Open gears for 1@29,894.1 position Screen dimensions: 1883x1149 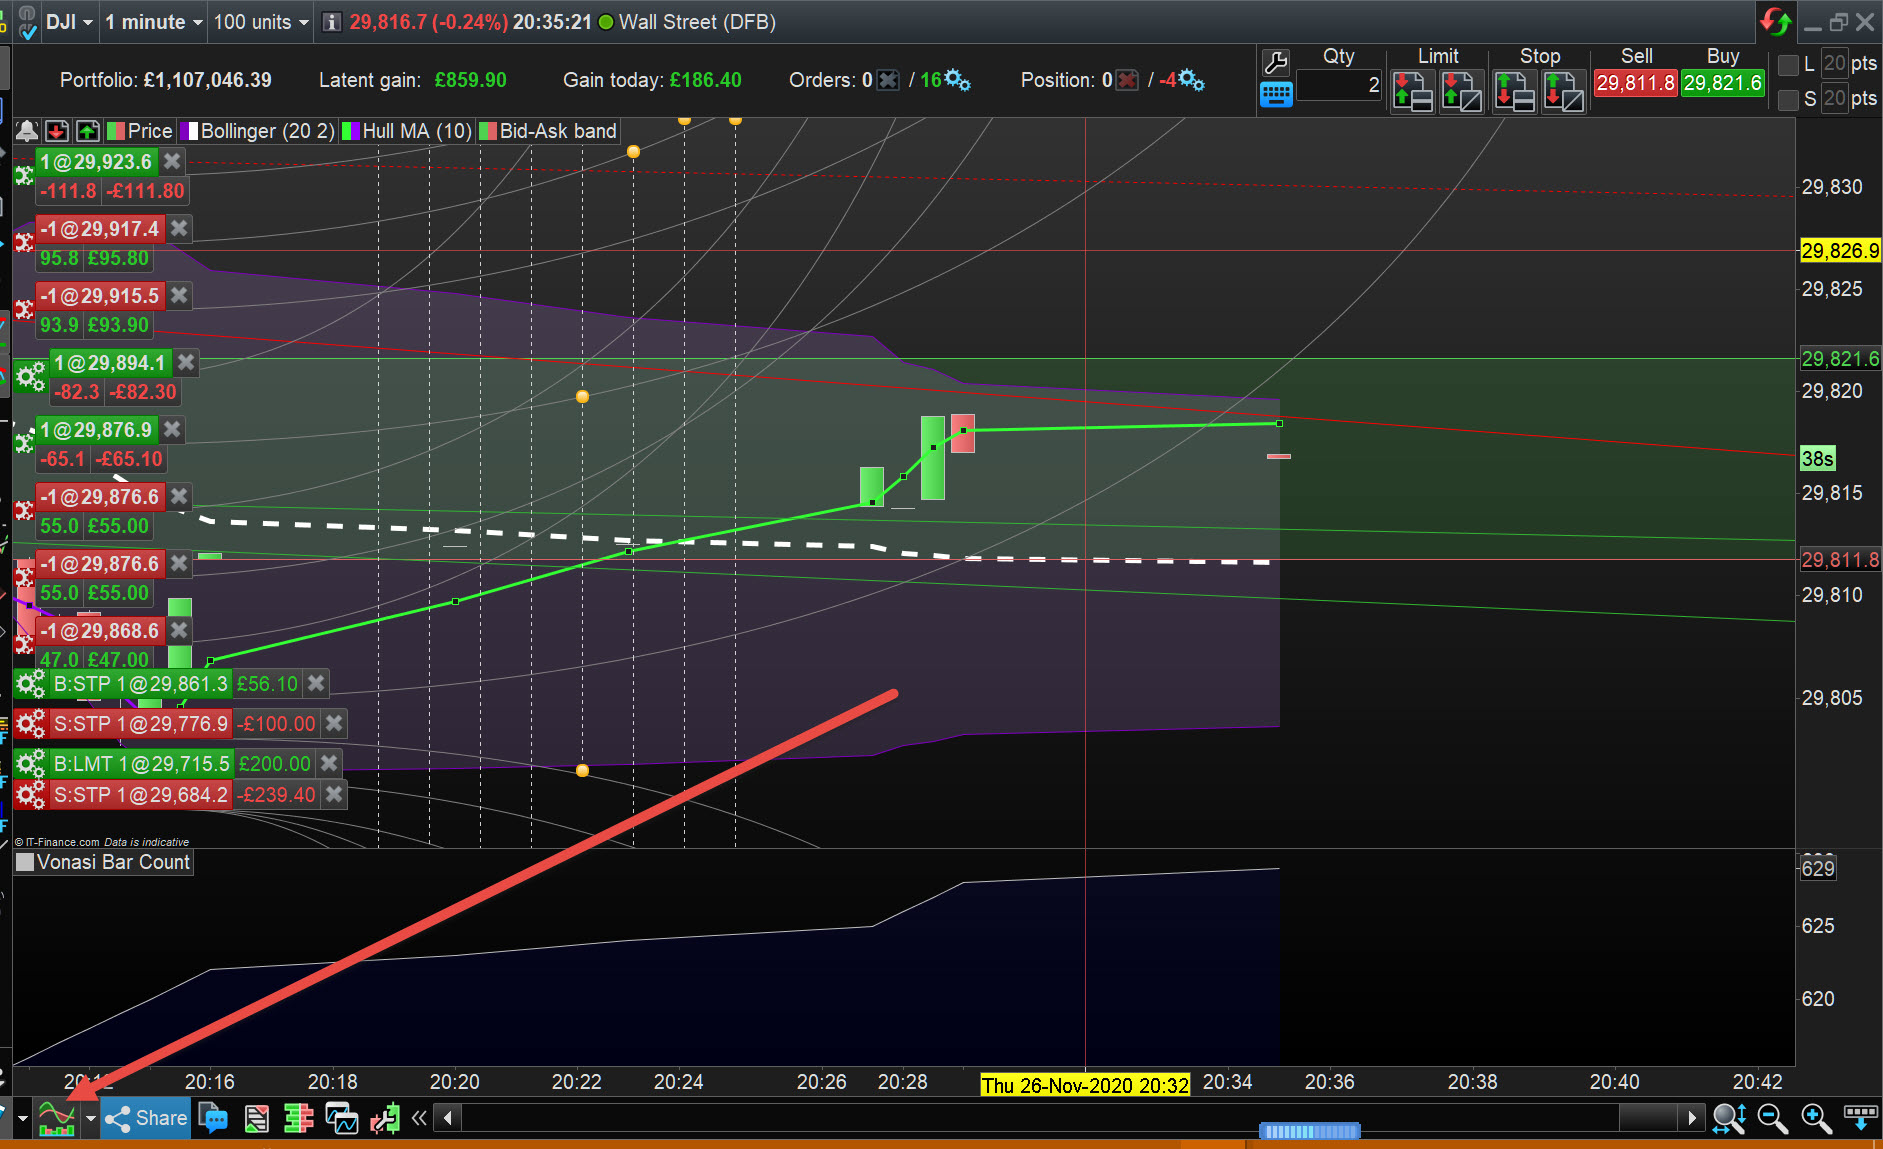pos(31,375)
